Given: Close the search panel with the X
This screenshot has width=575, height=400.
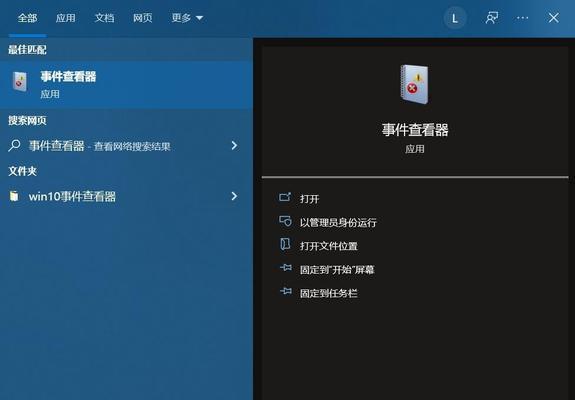Looking at the screenshot, I should click(554, 18).
